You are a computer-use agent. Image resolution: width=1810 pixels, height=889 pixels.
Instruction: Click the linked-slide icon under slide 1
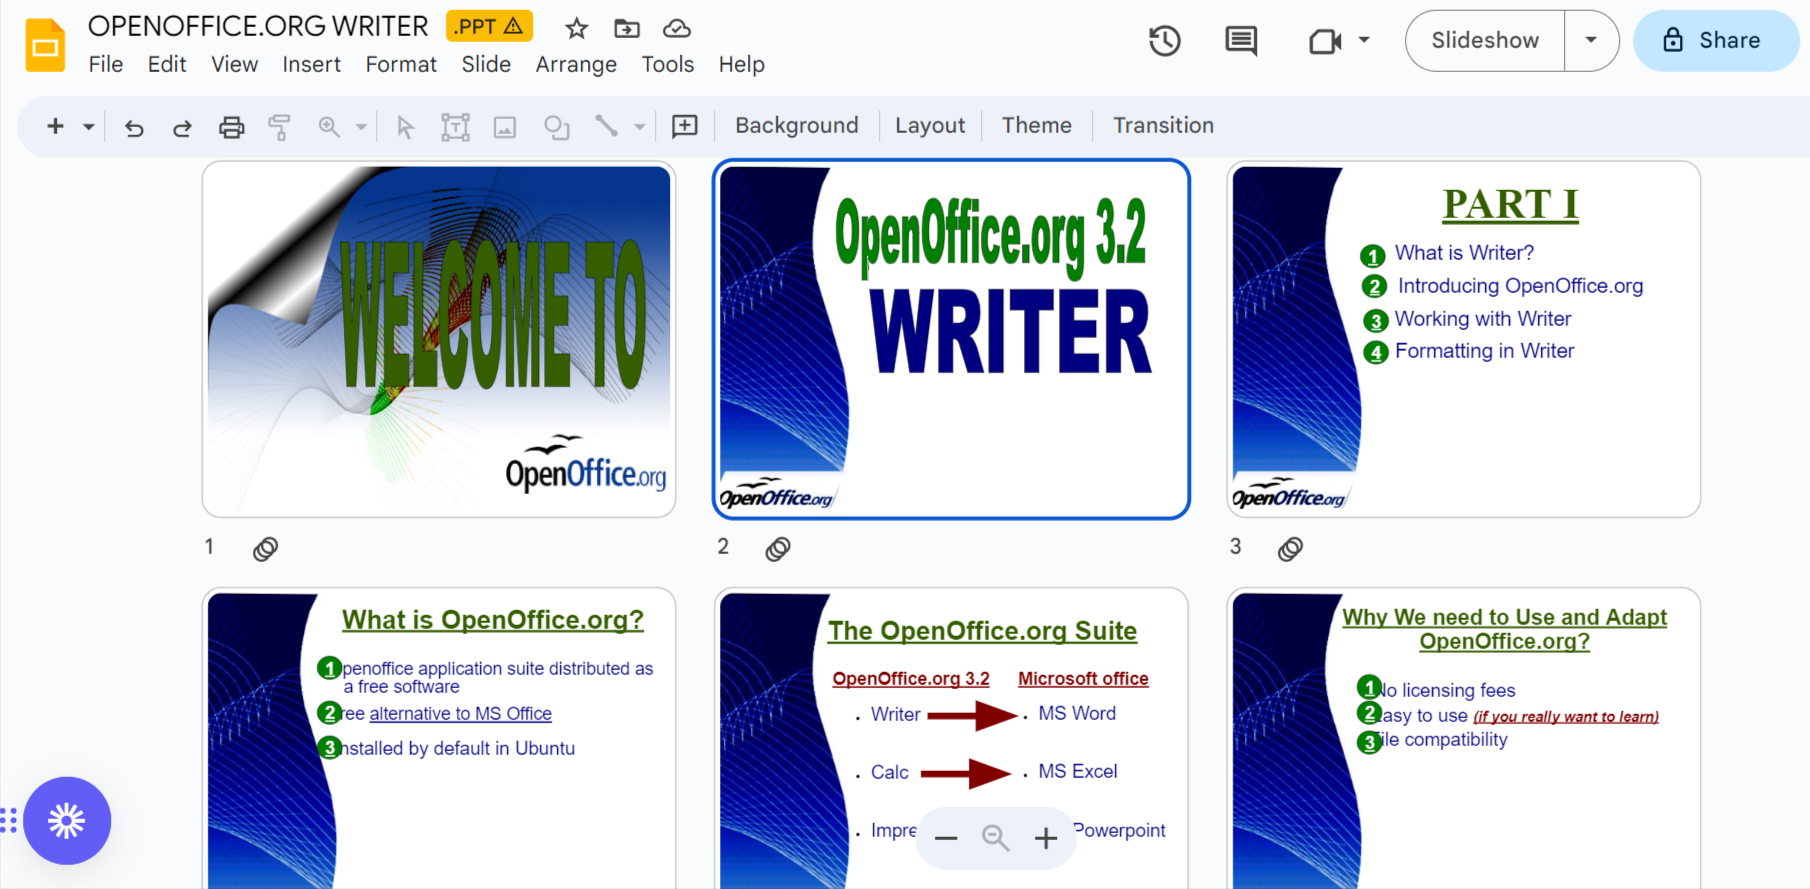point(265,549)
